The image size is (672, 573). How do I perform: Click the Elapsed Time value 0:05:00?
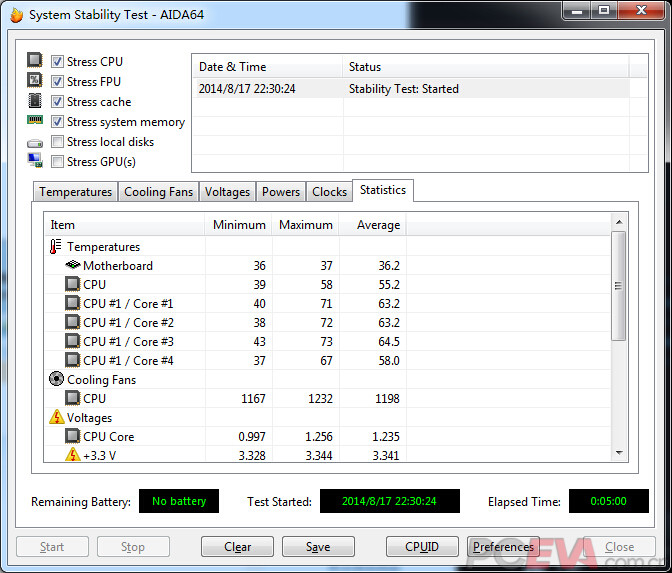609,501
